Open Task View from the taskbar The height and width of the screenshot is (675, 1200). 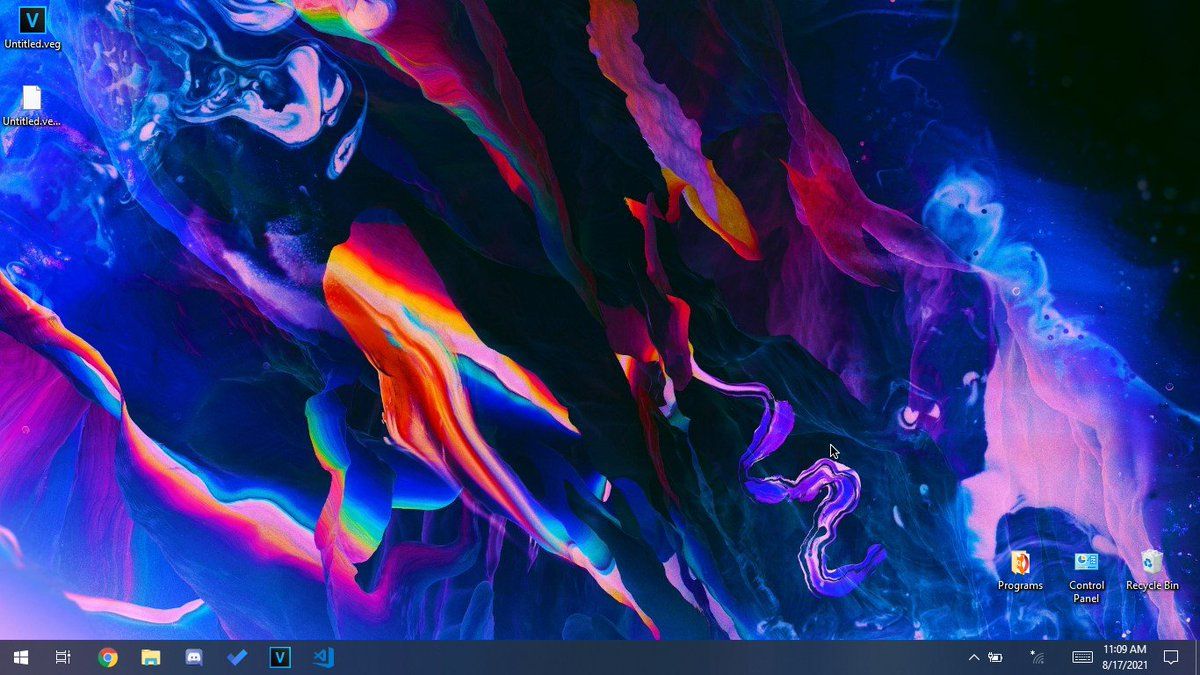coord(63,657)
